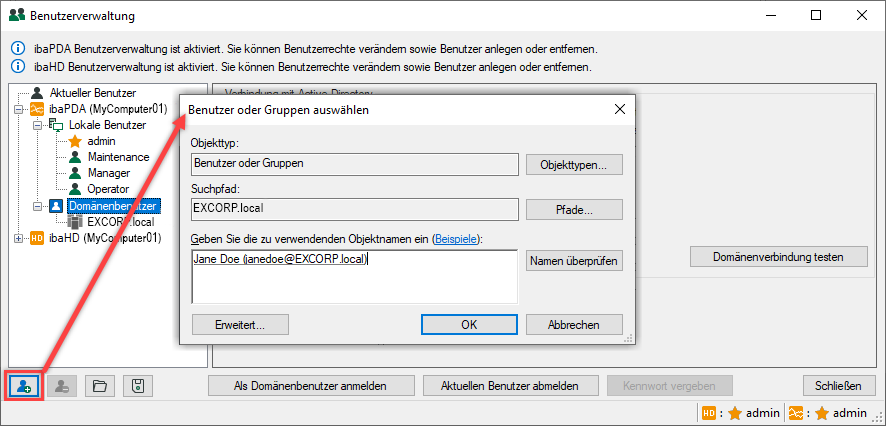Expand the ibaHD (MyComputer01) tree node
The width and height of the screenshot is (886, 426).
(19, 238)
